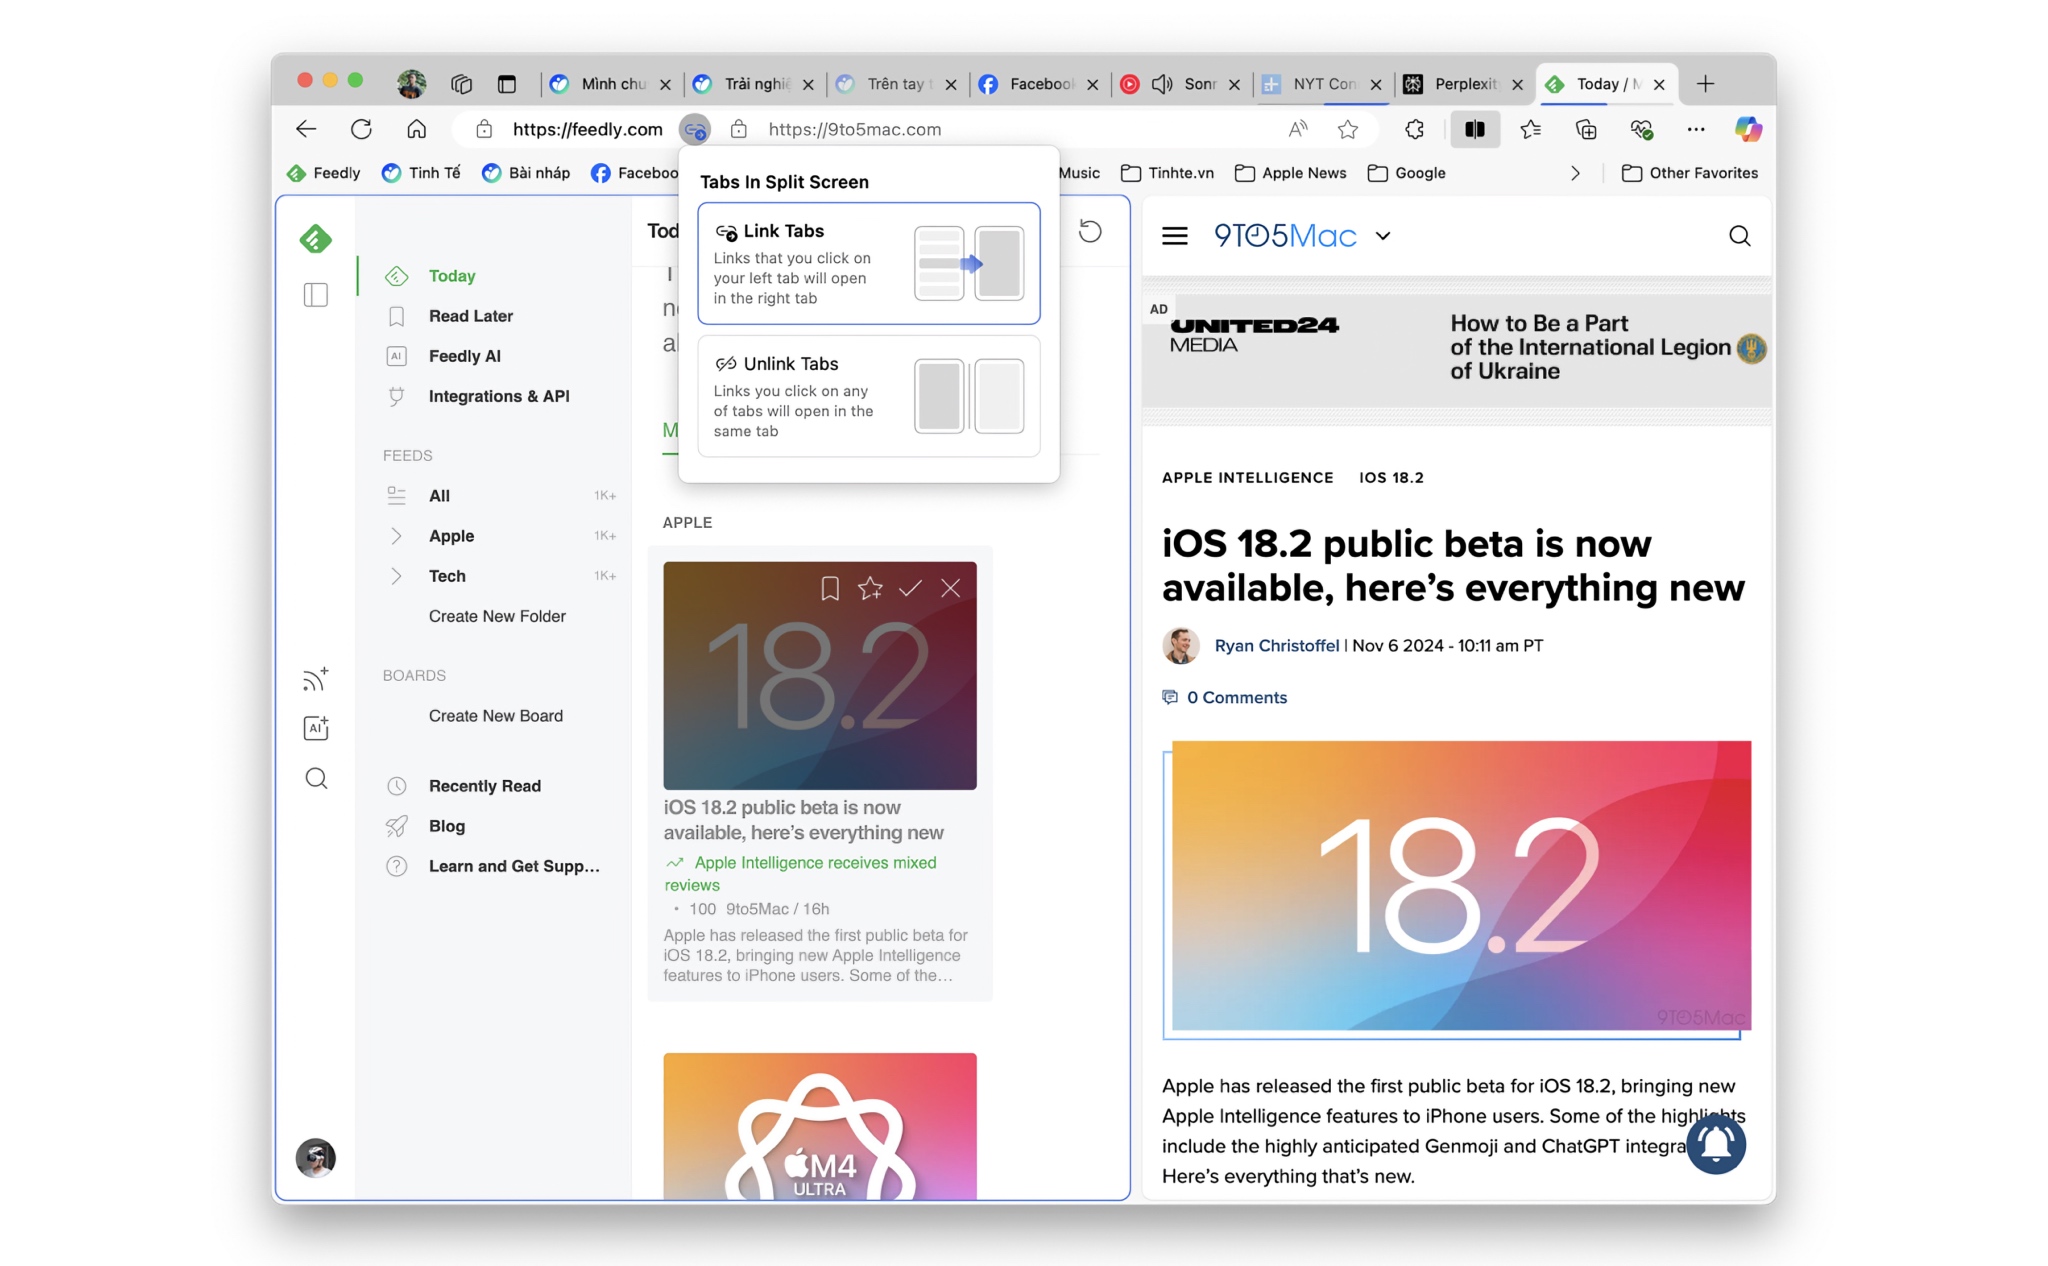Open the 0 Comments link

(x=1224, y=697)
